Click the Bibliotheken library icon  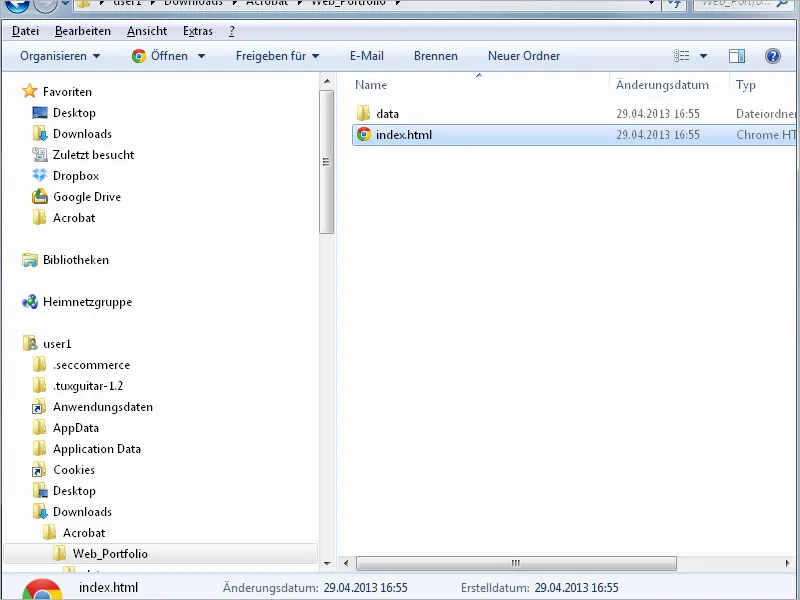(30, 260)
